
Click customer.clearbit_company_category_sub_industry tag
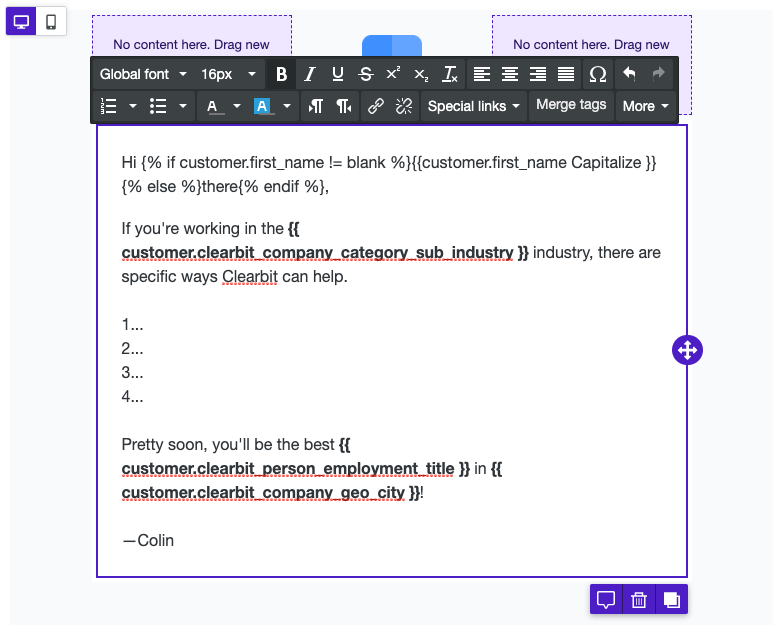317,253
